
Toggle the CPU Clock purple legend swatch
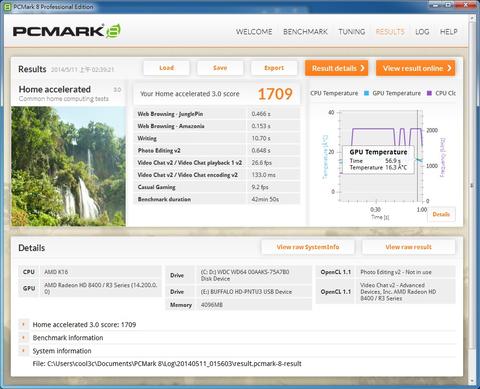[429, 93]
